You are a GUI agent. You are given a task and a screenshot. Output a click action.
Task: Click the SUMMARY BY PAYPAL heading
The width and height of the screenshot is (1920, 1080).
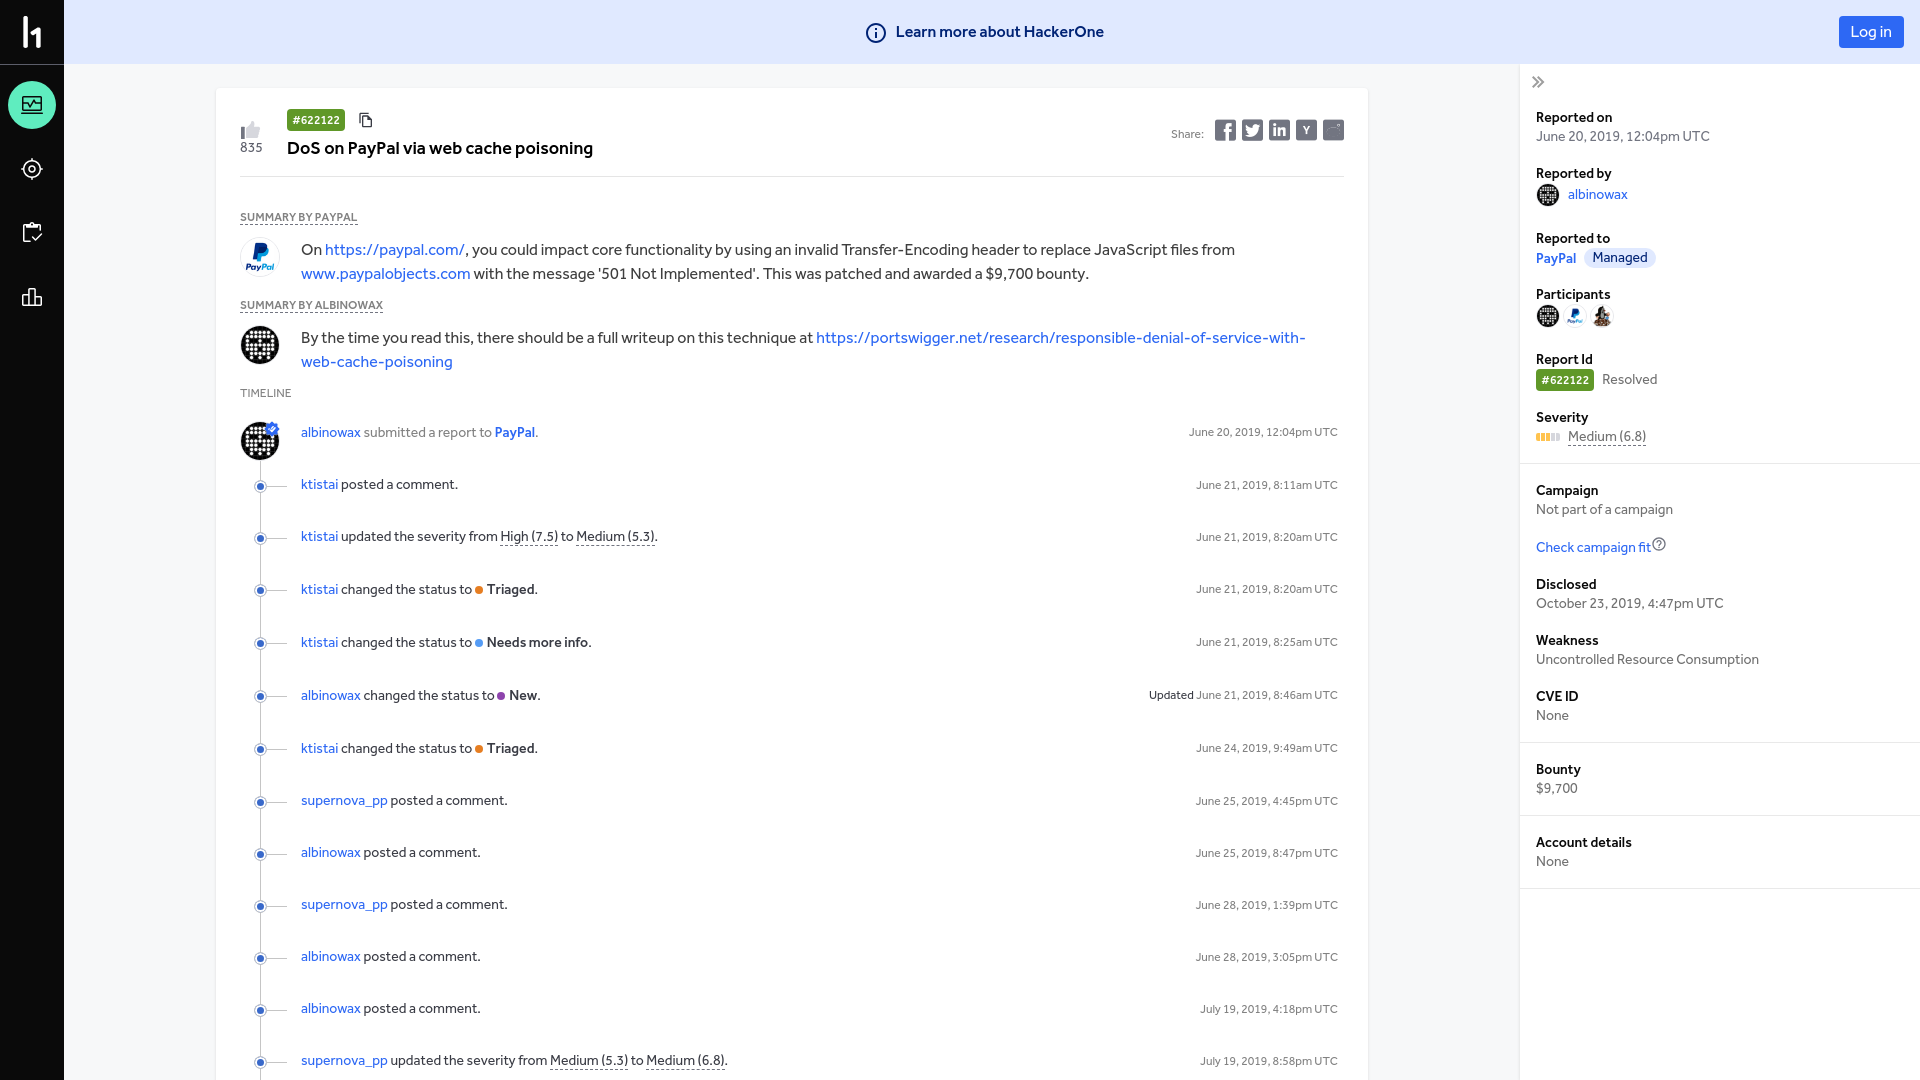pyautogui.click(x=298, y=218)
